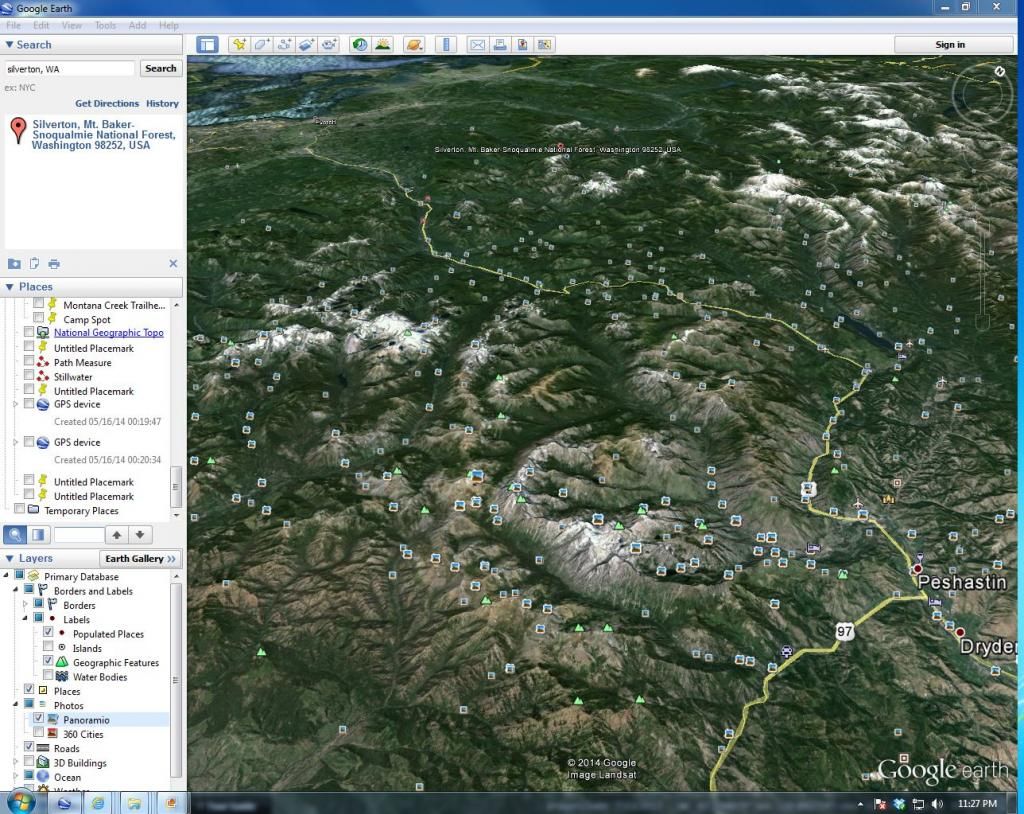Open the Tools menu
The height and width of the screenshot is (814, 1024).
click(105, 25)
